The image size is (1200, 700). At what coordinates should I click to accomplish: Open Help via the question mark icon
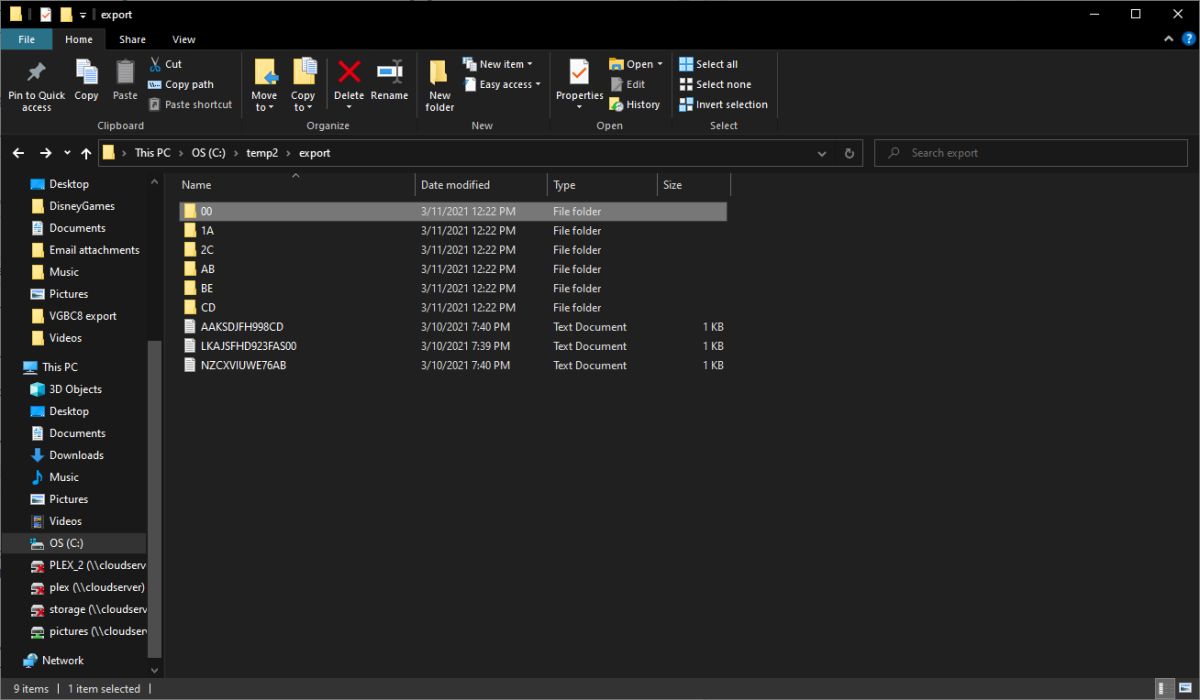pos(1189,39)
